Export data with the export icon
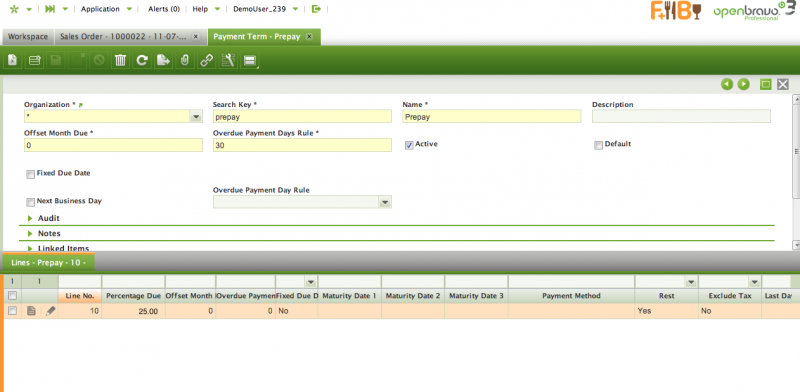This screenshot has height=392, width=800. [x=163, y=60]
